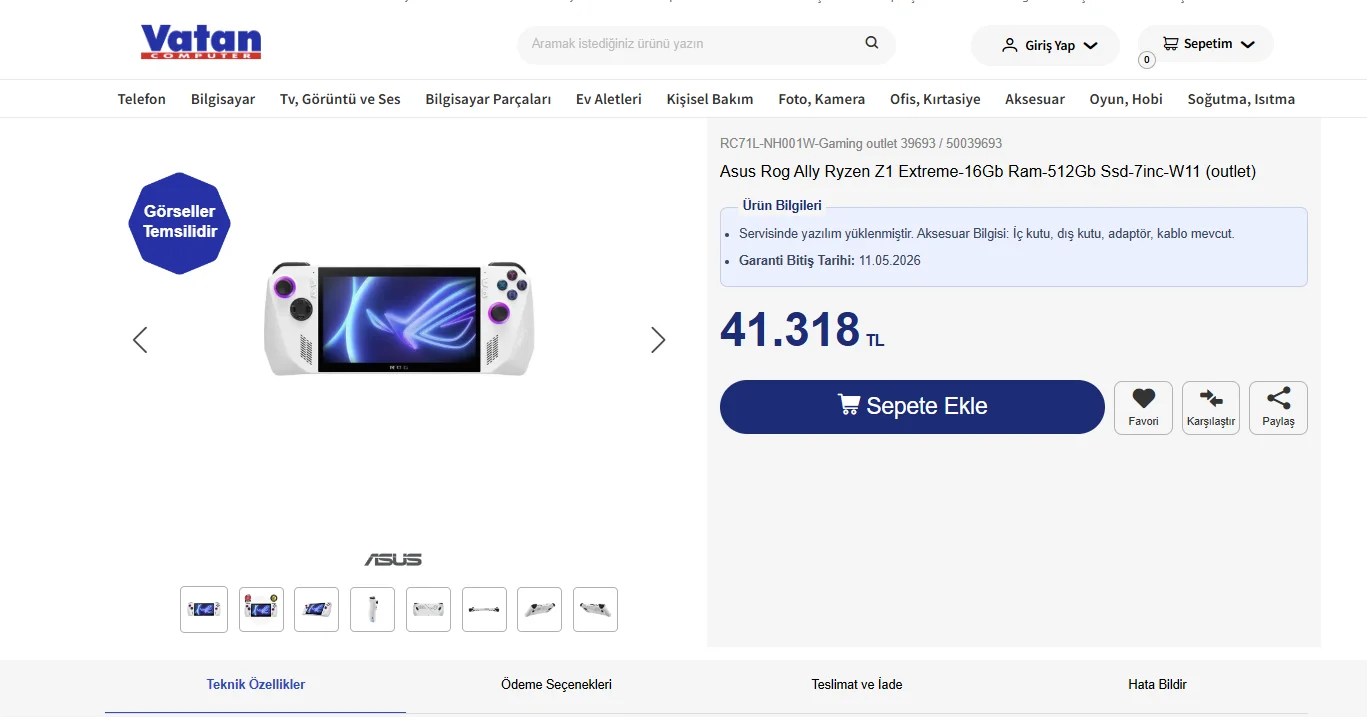Click the Karşılaştır compare arrows icon
Viewport: 1367px width, 721px height.
coord(1210,398)
